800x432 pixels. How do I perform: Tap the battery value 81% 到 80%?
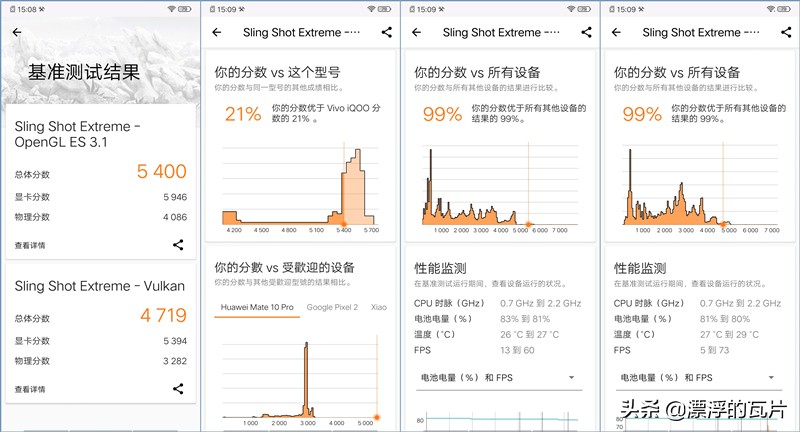coord(725,319)
